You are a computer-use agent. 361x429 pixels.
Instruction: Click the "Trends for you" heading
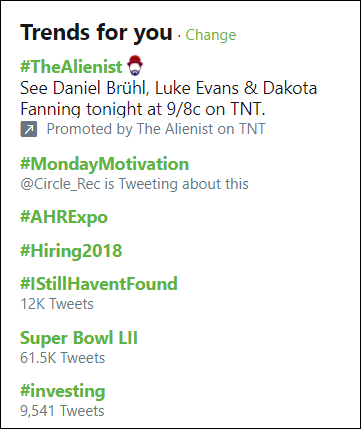[x=96, y=33]
